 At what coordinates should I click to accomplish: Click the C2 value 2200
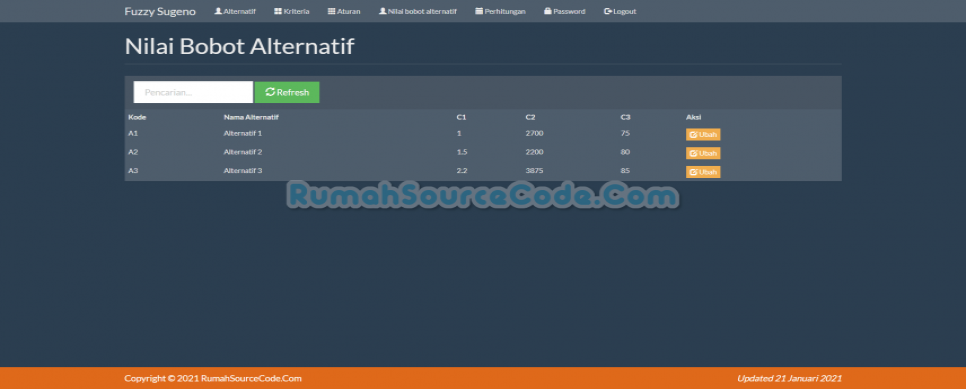[535, 152]
